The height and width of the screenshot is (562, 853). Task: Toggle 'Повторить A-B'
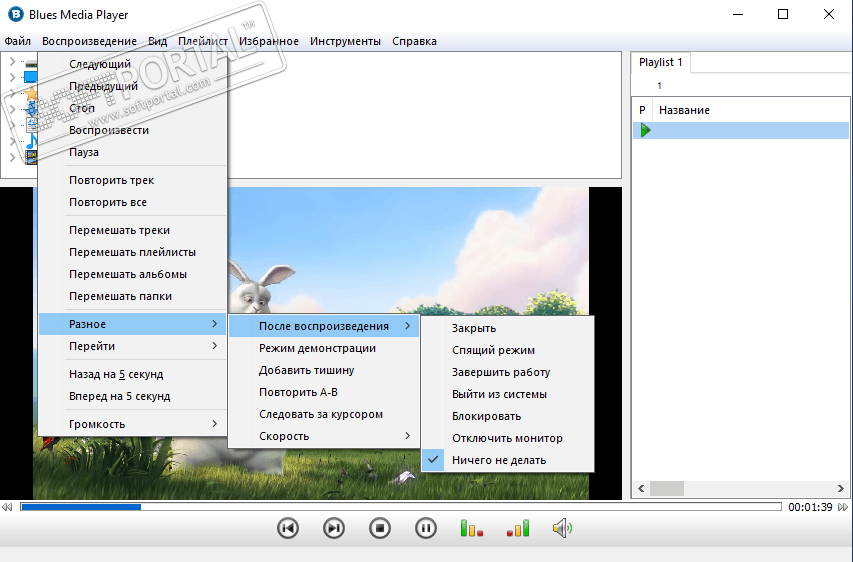point(324,392)
